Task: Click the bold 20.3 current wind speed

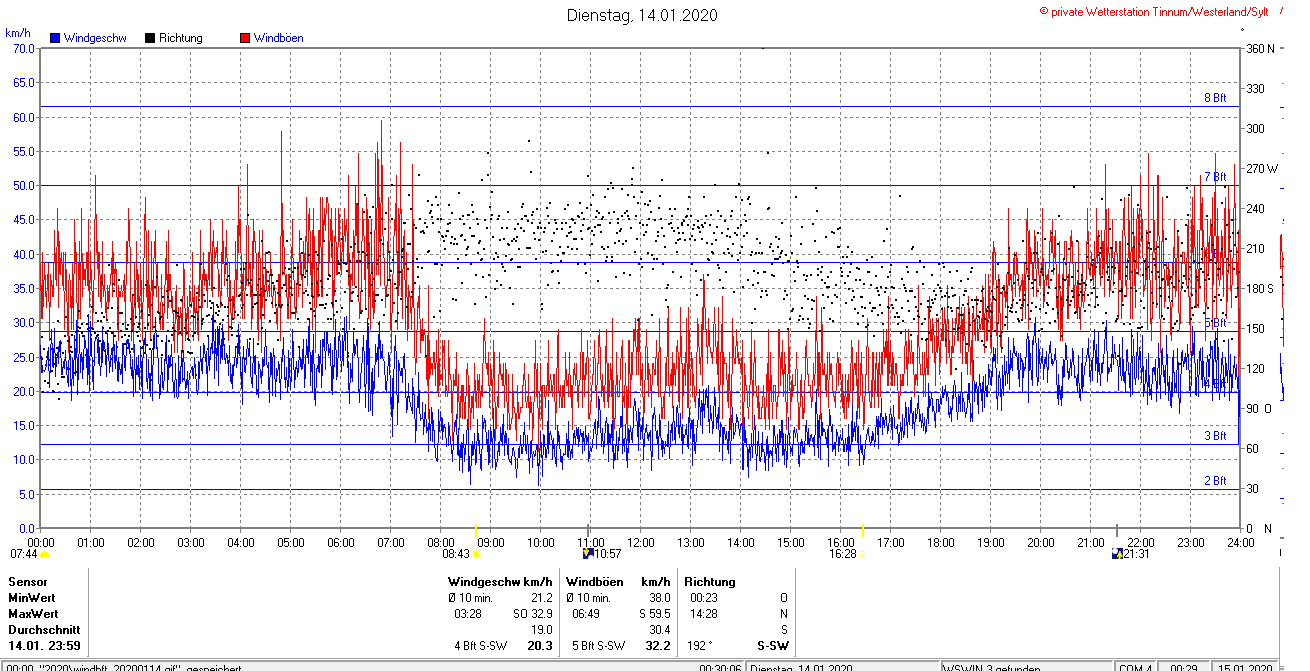Action: [540, 646]
